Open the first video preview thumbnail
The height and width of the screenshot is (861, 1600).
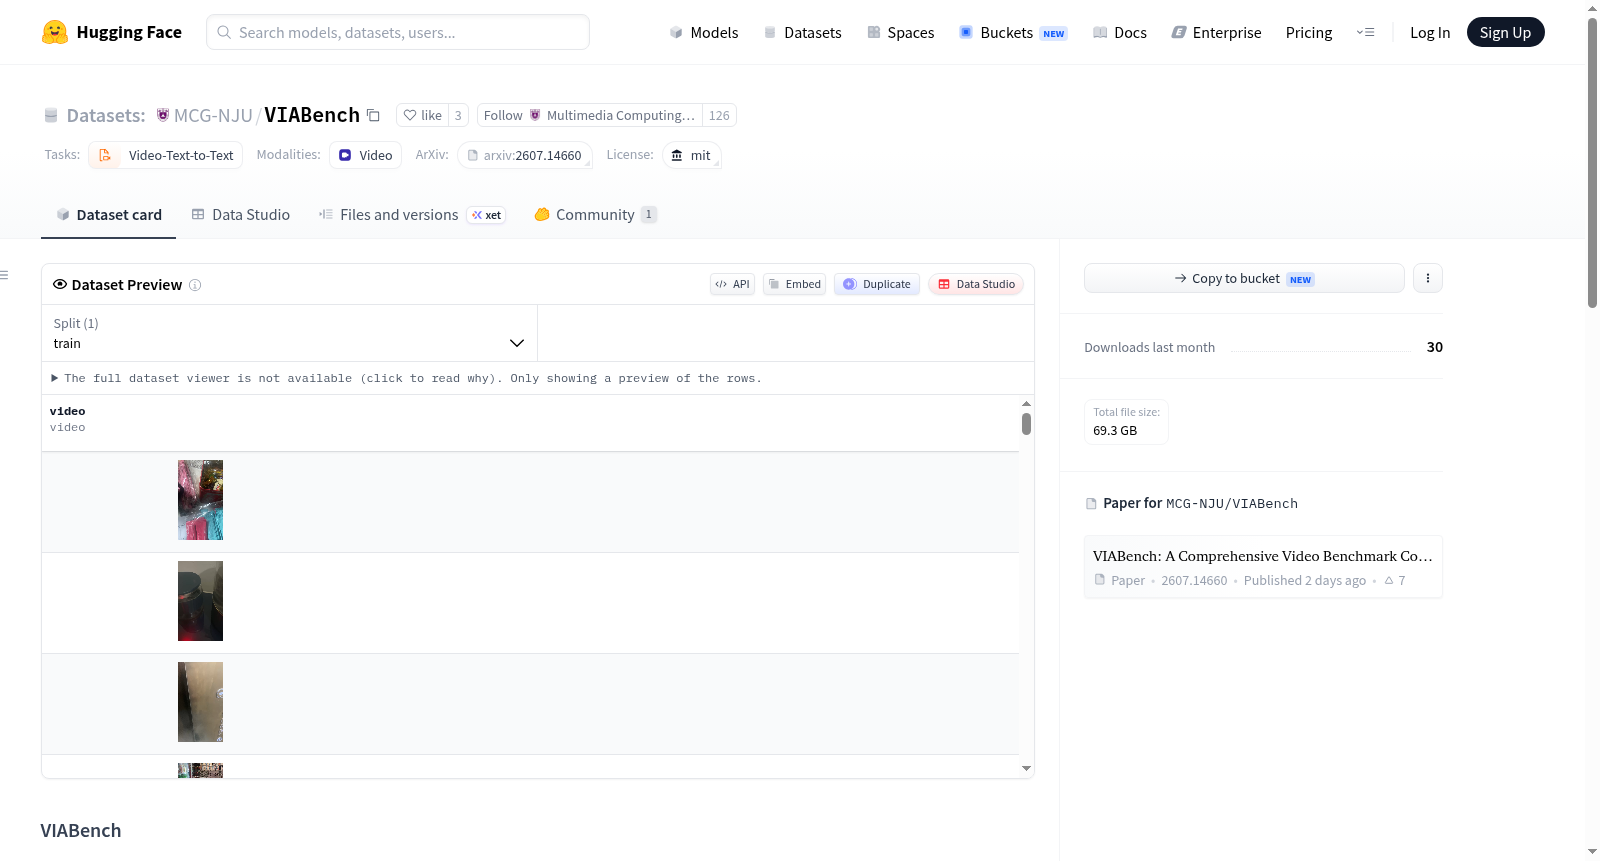[x=200, y=500]
